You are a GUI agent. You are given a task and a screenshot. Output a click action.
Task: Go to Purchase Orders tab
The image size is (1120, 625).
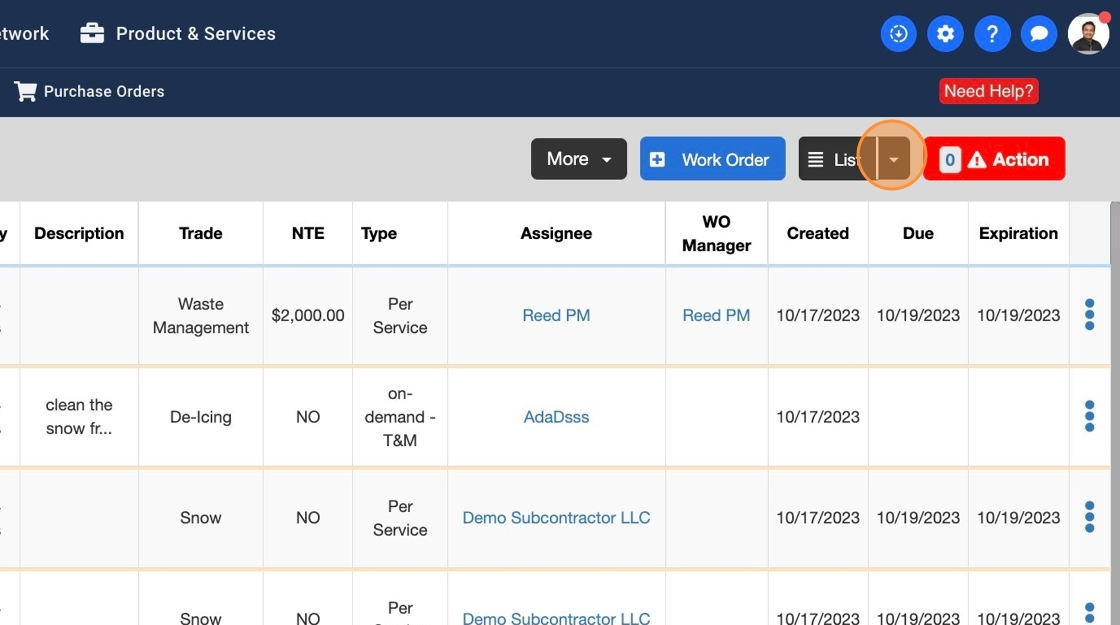(103, 92)
